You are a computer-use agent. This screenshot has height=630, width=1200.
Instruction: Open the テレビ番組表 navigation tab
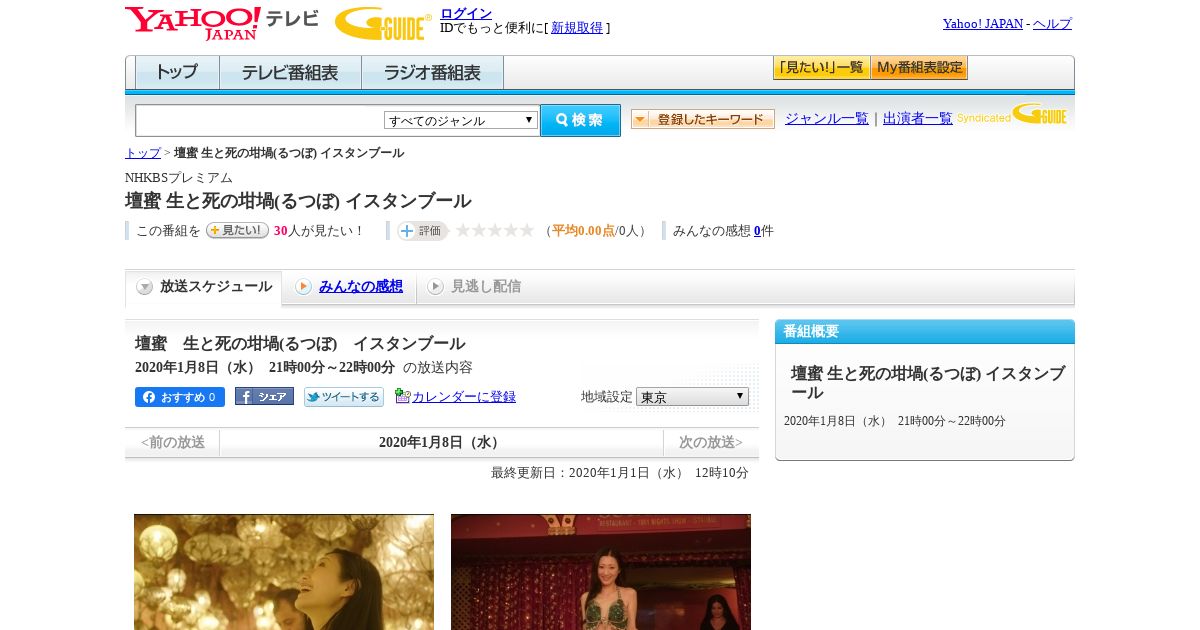290,73
